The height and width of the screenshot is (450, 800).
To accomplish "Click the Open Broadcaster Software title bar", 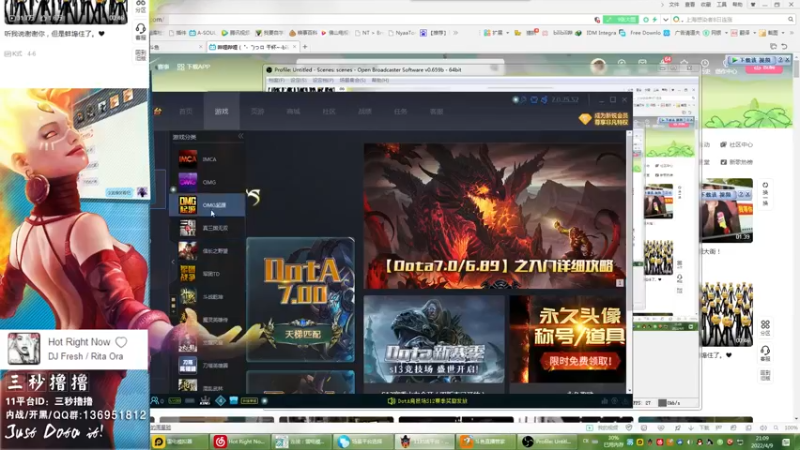I will (480, 70).
